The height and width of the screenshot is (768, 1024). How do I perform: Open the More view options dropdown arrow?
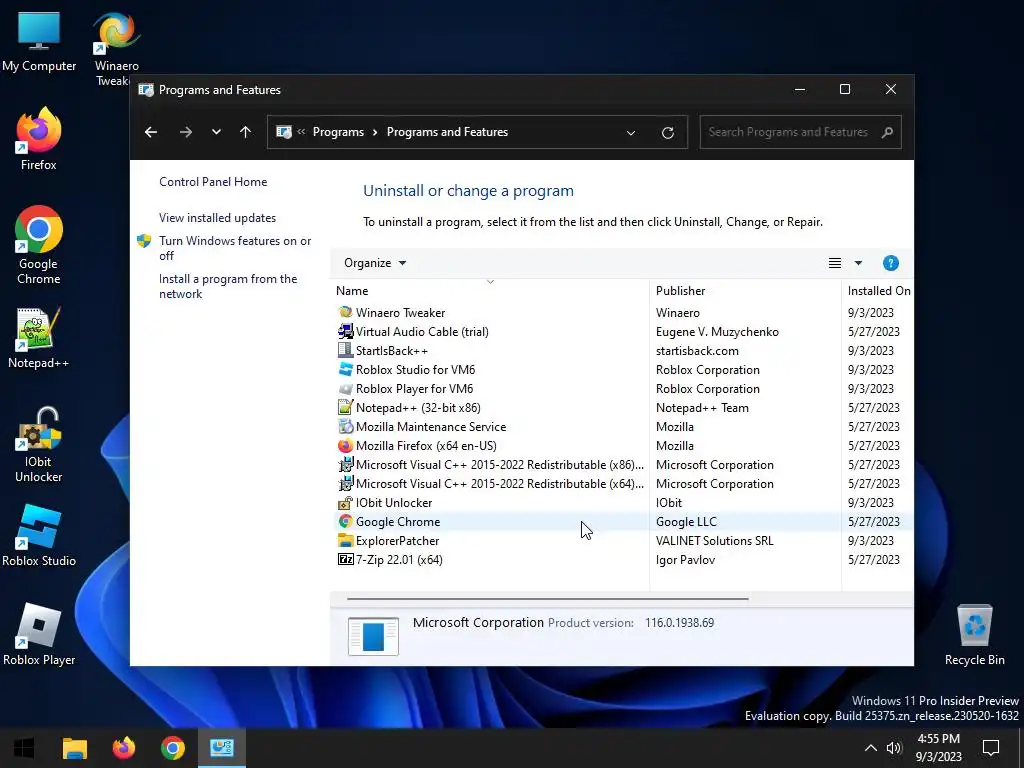(x=858, y=263)
